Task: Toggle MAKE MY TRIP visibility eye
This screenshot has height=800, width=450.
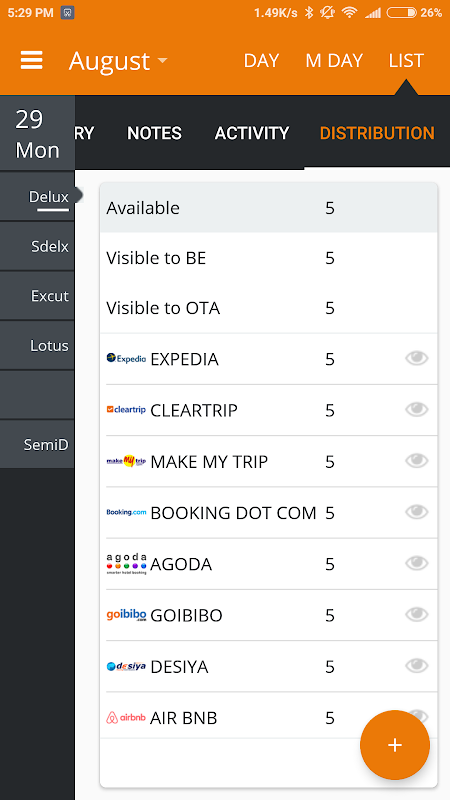Action: pyautogui.click(x=417, y=461)
